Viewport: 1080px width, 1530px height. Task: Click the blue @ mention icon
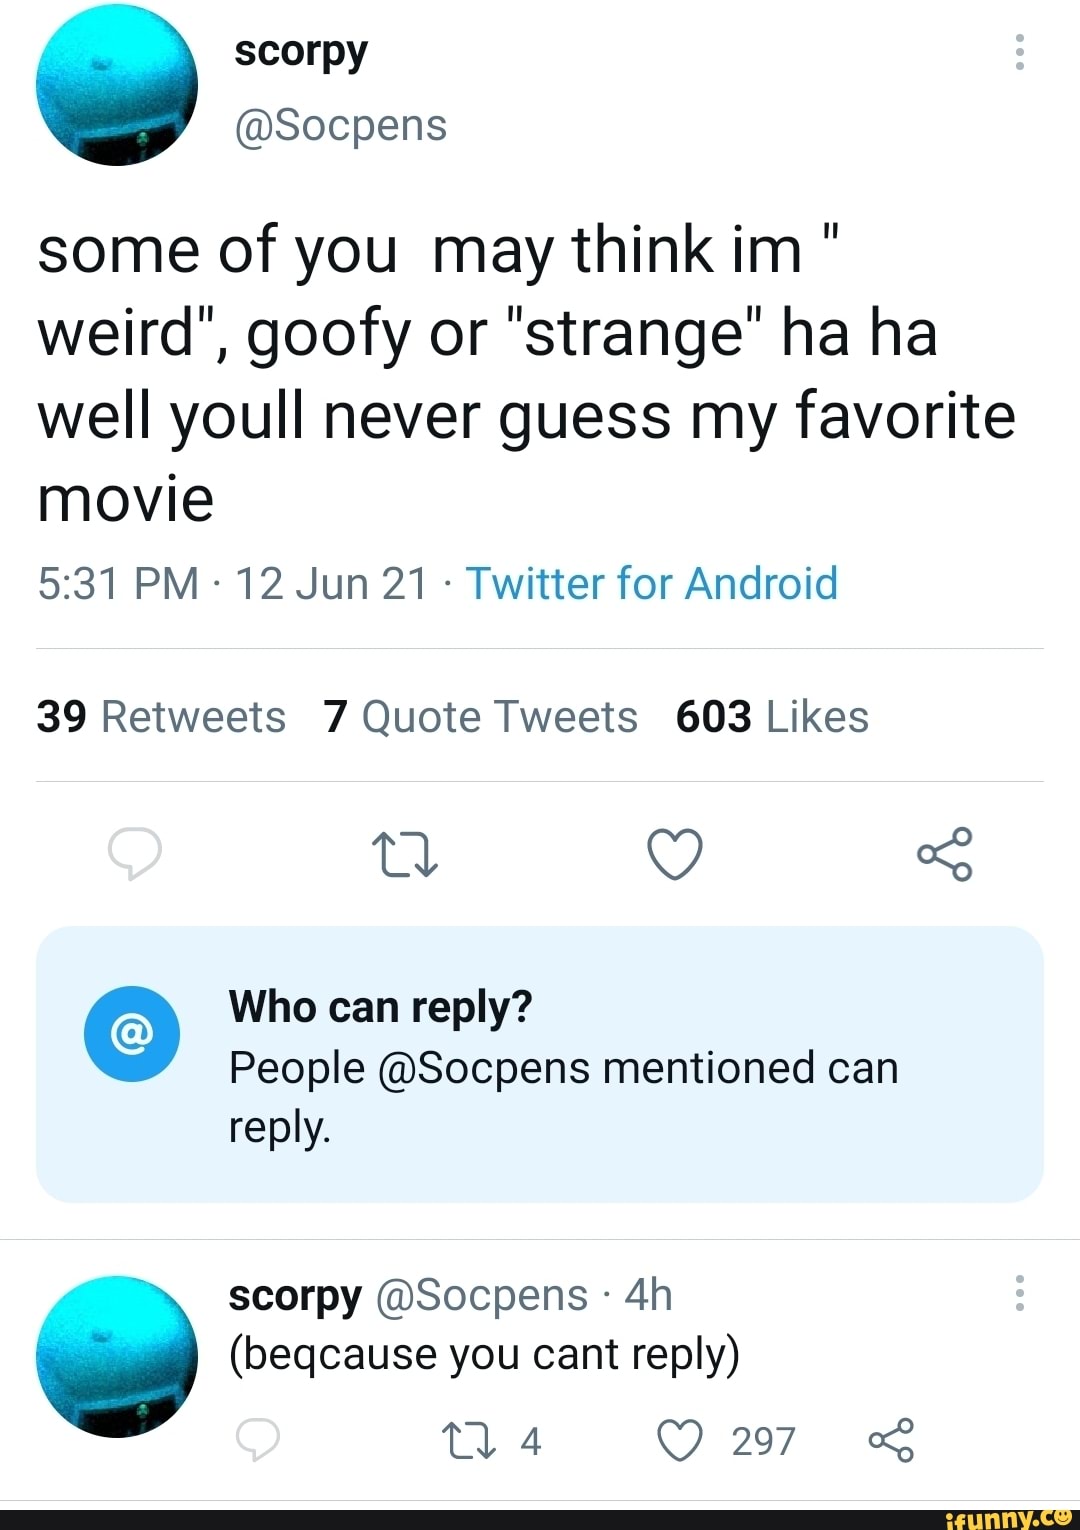132,1034
